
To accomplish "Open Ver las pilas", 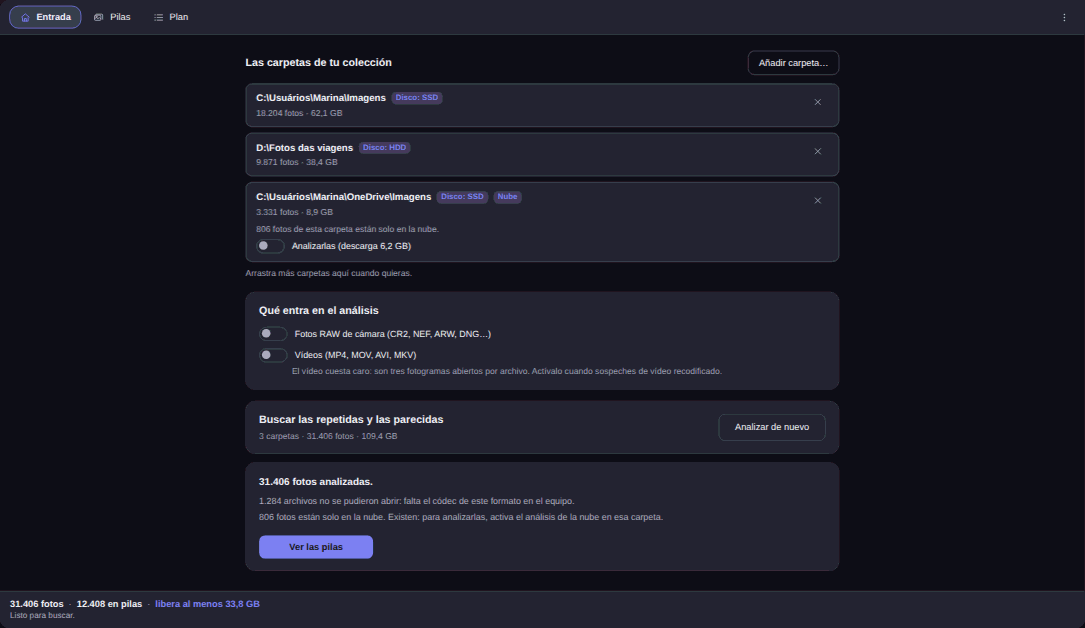I will [x=316, y=547].
